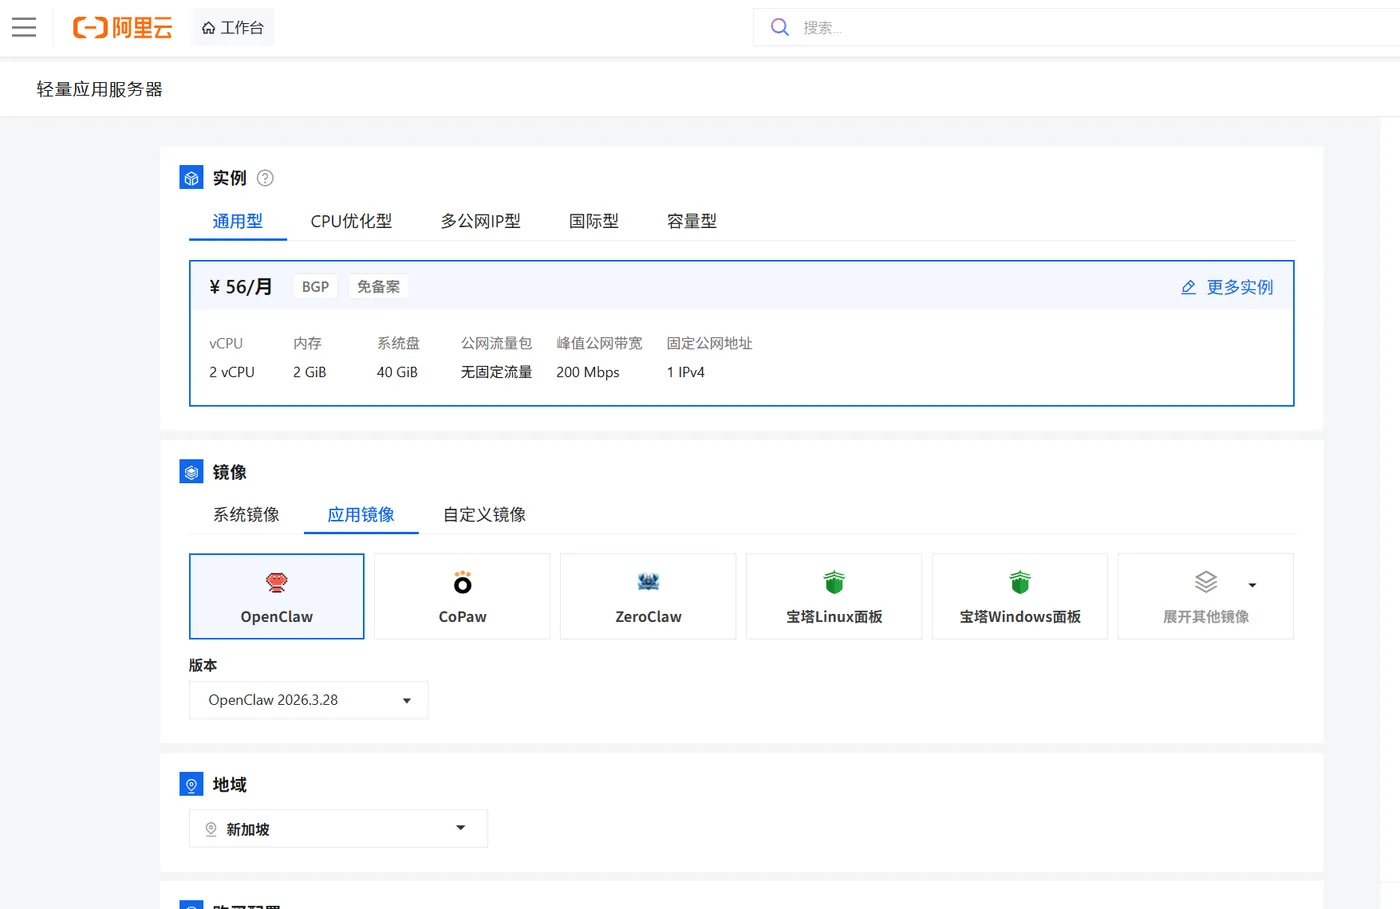
Task: Click the 固定公网地址 column label
Action: tap(710, 343)
